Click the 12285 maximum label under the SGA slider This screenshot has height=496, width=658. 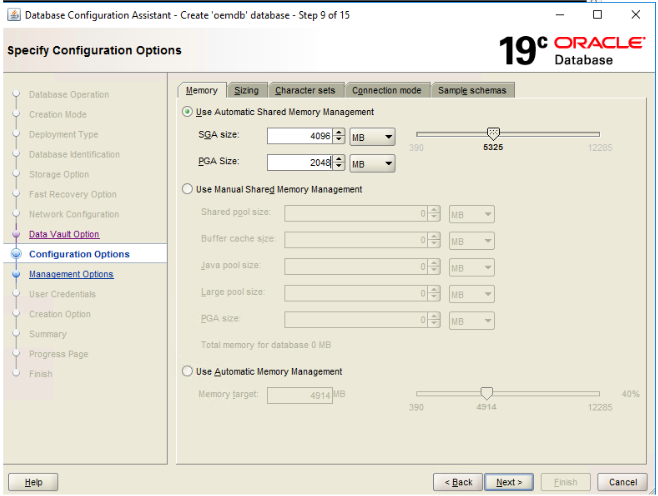pos(600,148)
